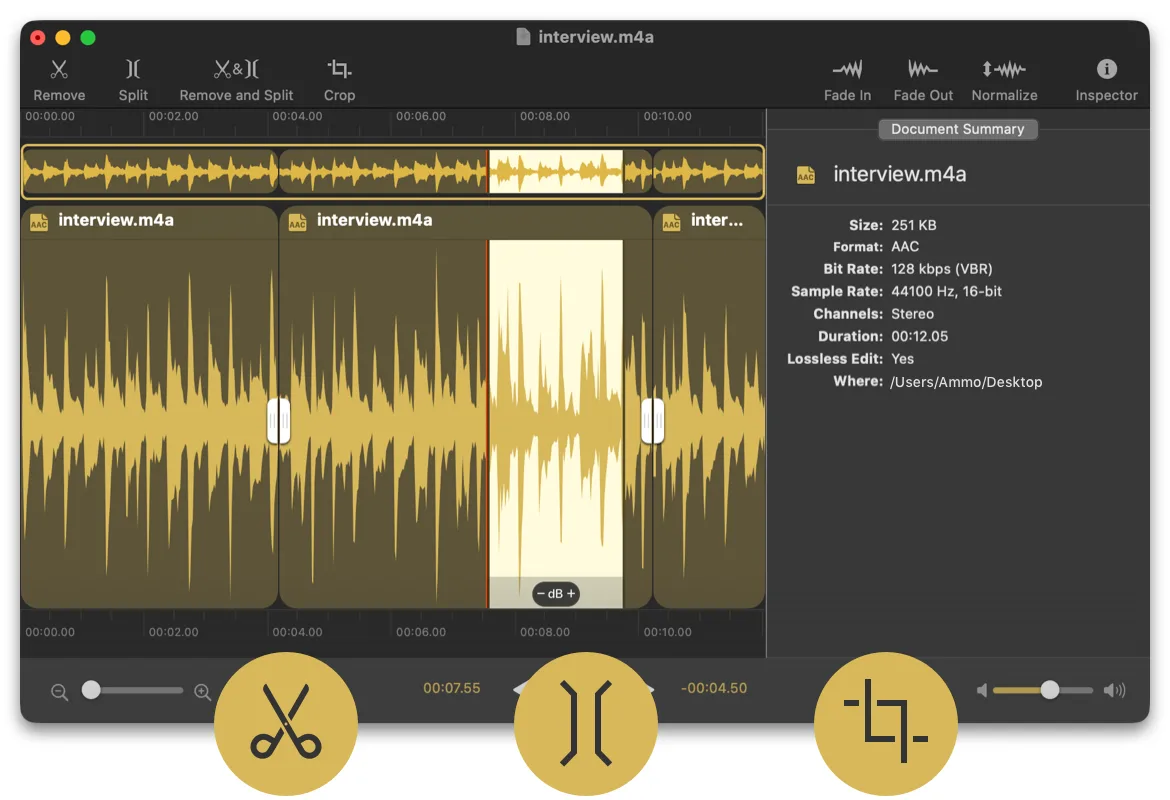Click AAC icon of first interview.m4a clip
This screenshot has height=800, width=1170.
(x=39, y=222)
